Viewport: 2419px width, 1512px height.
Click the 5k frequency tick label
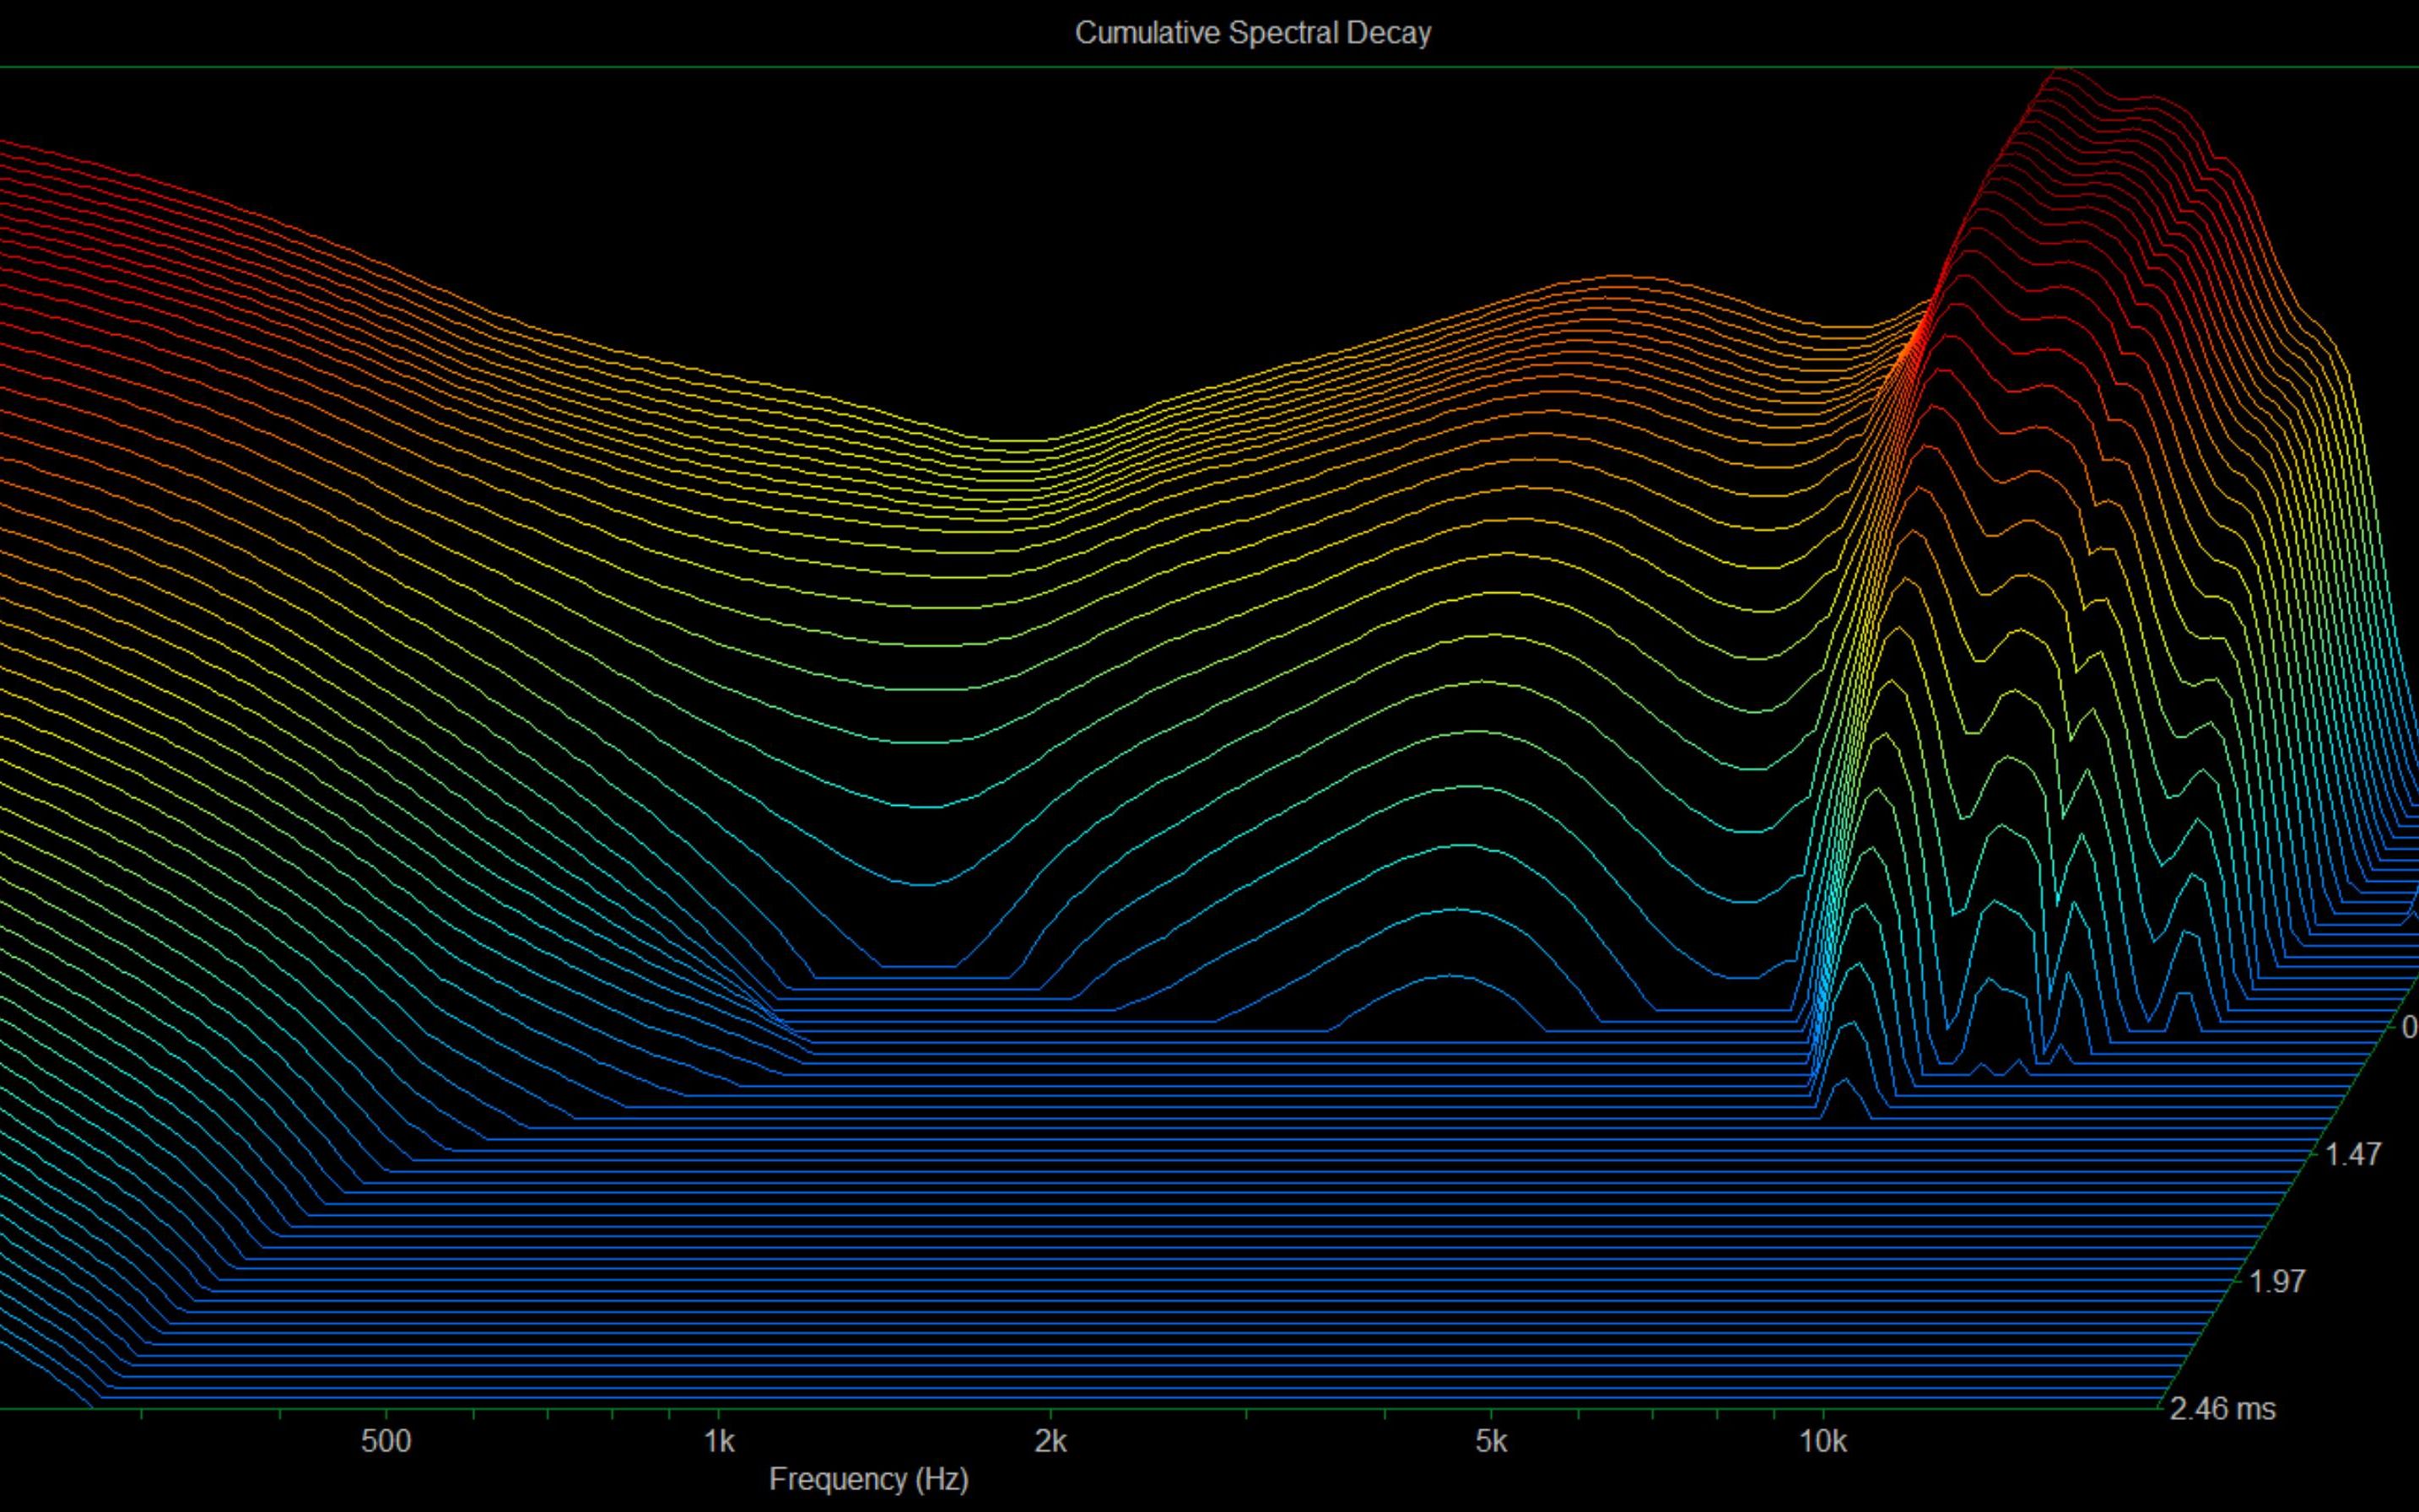tap(1490, 1441)
